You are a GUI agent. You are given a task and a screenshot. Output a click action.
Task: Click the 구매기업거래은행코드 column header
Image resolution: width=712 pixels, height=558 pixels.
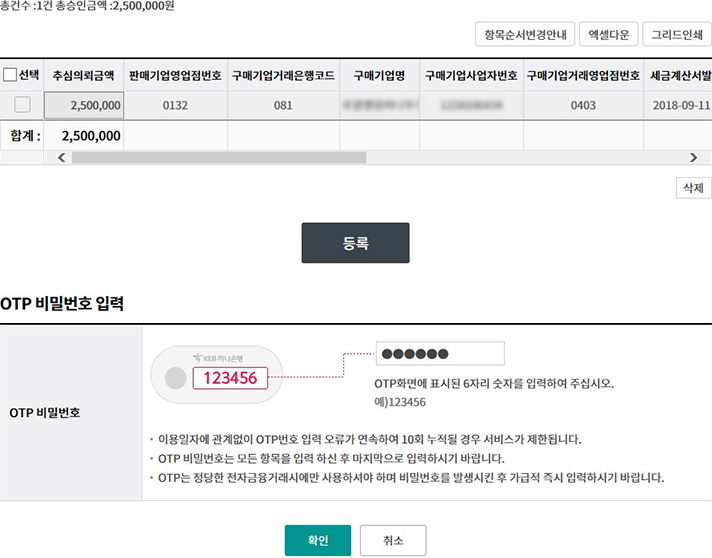[x=283, y=75]
